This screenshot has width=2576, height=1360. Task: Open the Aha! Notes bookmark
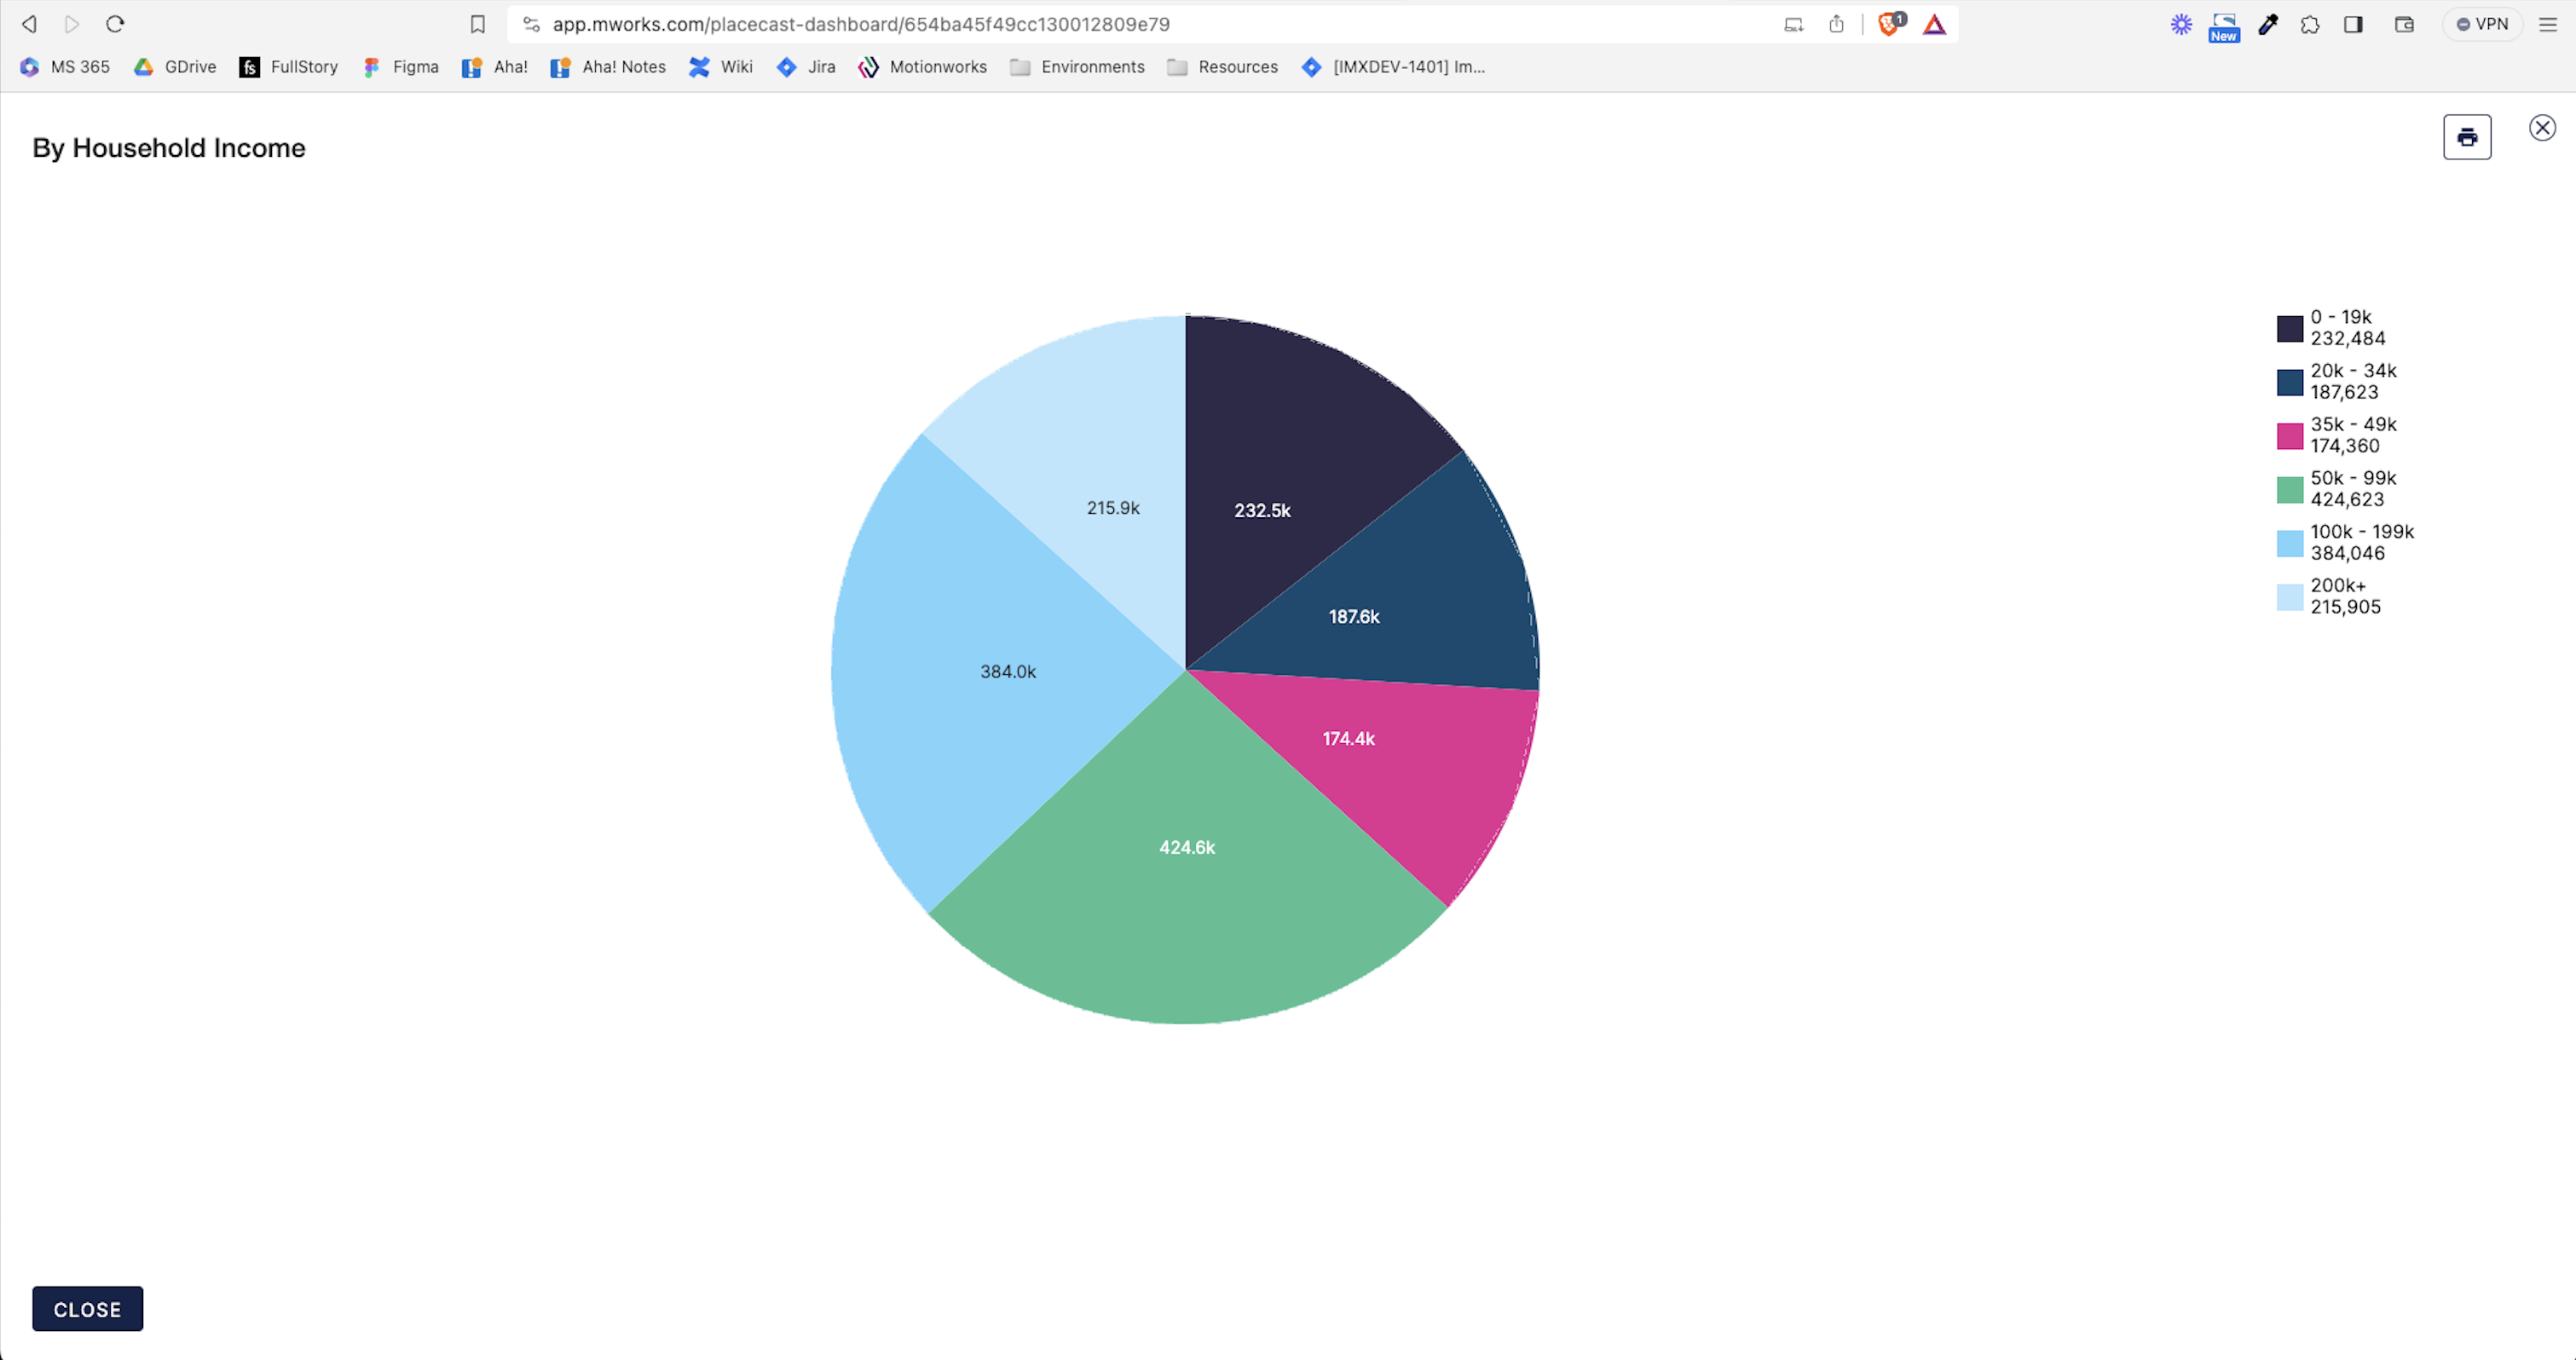click(x=609, y=67)
